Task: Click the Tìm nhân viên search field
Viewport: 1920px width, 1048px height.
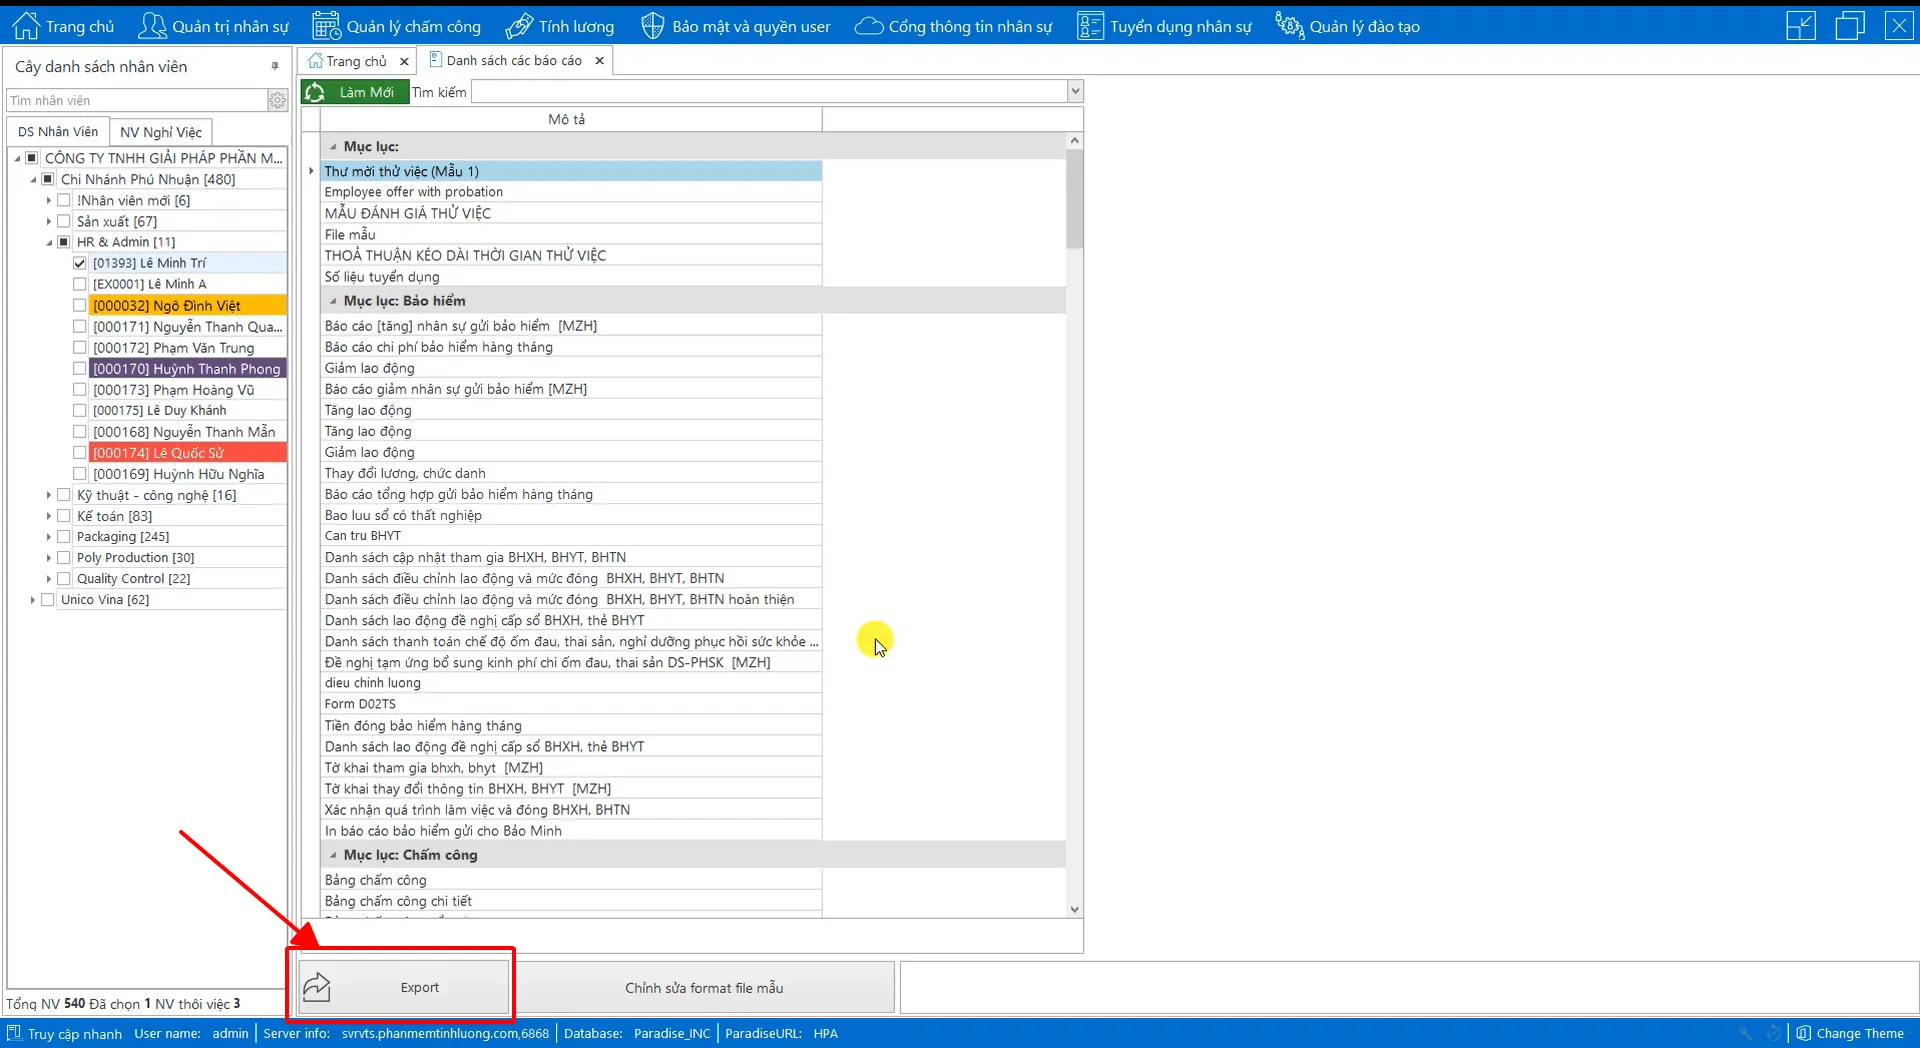Action: click(x=137, y=100)
